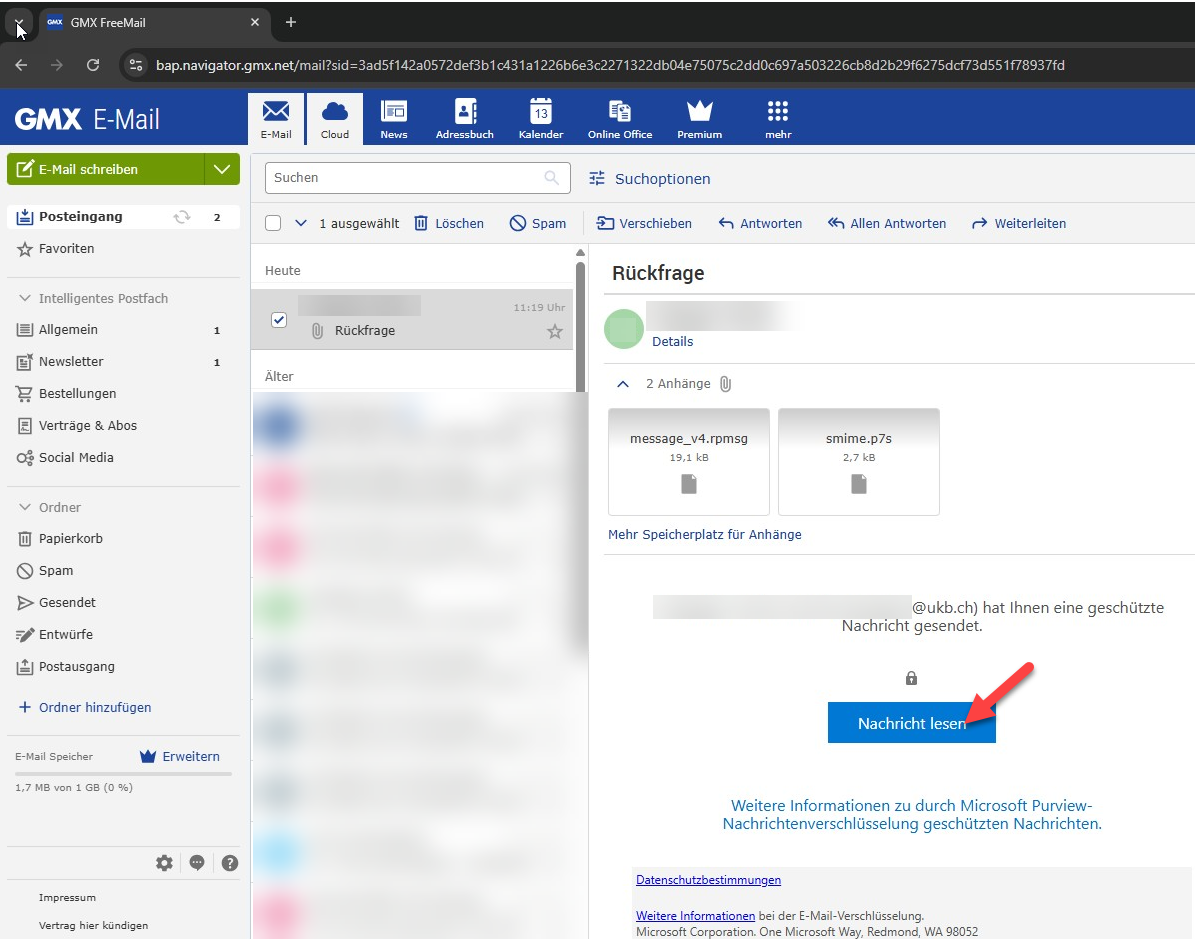Open the selection dropdown chevron
This screenshot has height=939, width=1195.
click(x=300, y=223)
